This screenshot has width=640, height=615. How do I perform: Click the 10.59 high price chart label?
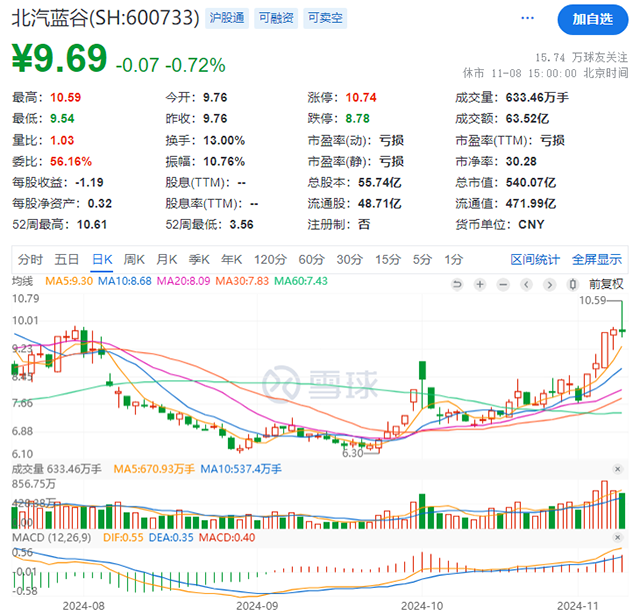click(x=593, y=300)
